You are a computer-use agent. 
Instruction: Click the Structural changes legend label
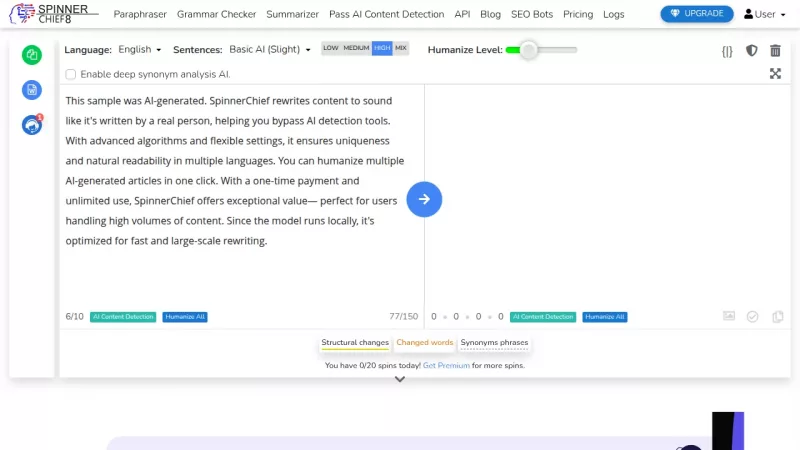355,343
